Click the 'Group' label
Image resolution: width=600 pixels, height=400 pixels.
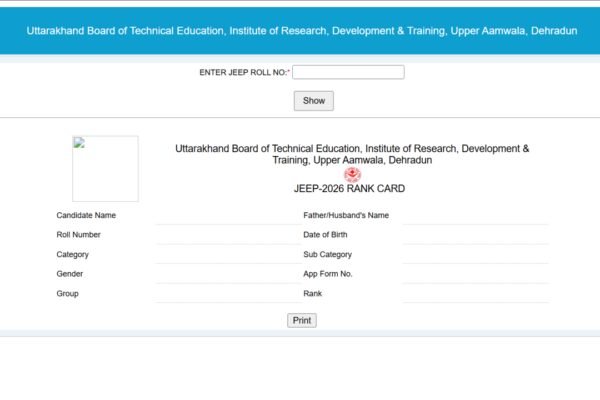click(67, 294)
